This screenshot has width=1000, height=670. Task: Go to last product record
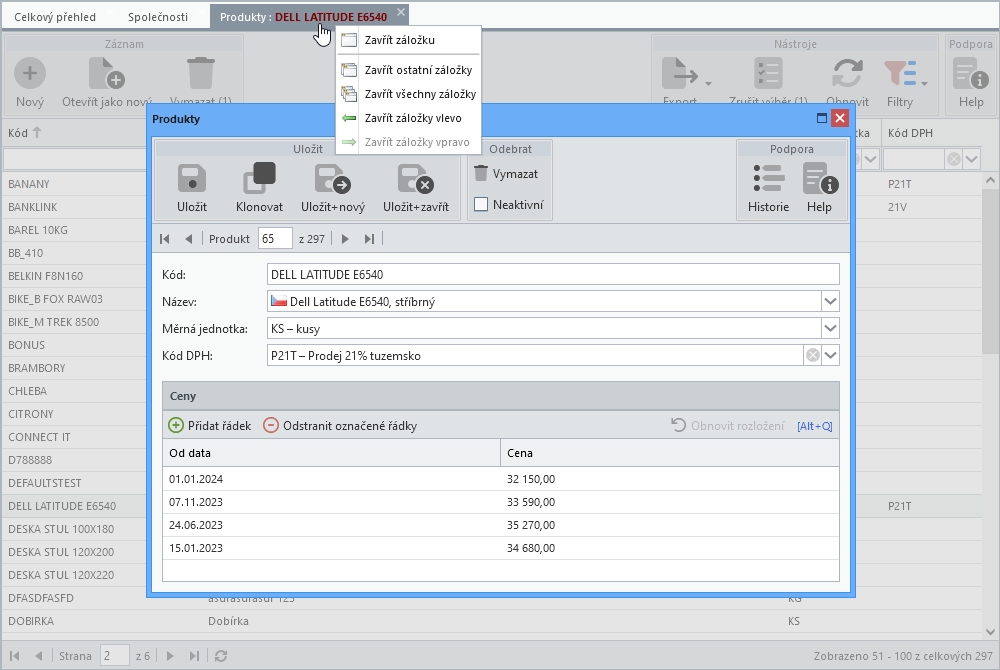[369, 239]
